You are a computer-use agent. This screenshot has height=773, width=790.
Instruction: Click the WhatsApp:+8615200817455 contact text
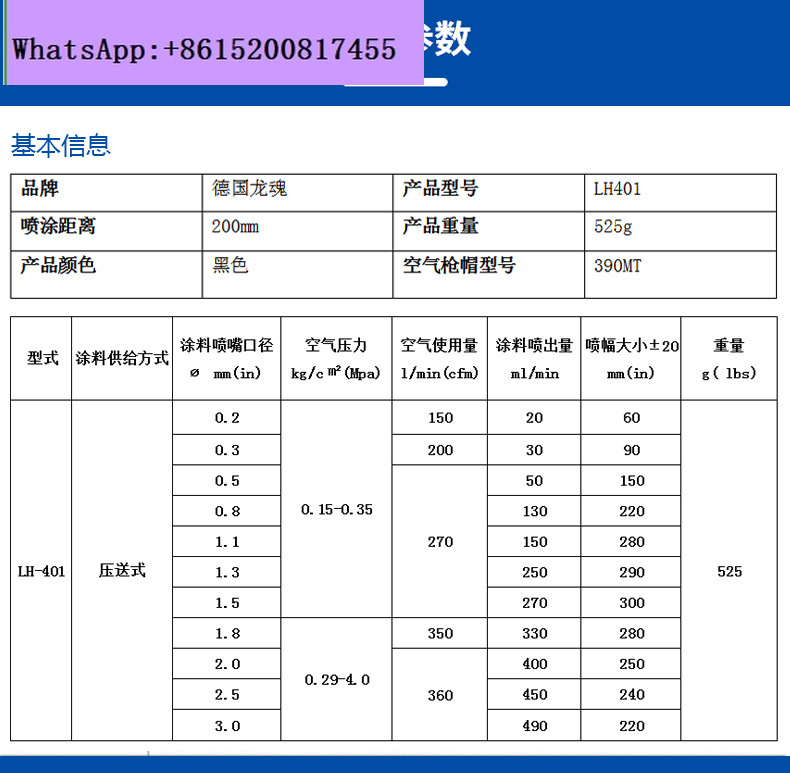tap(204, 50)
